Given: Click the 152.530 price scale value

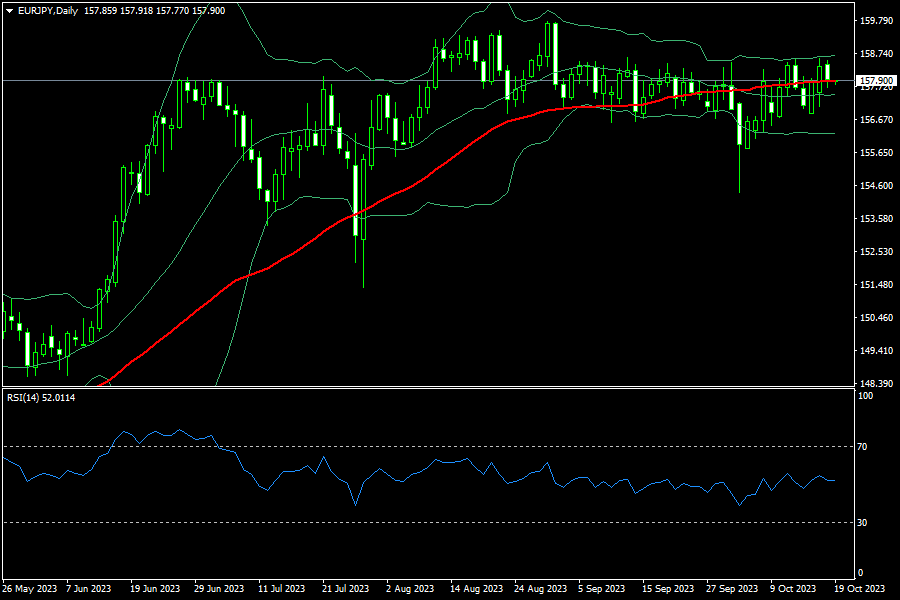Looking at the screenshot, I should [x=876, y=251].
